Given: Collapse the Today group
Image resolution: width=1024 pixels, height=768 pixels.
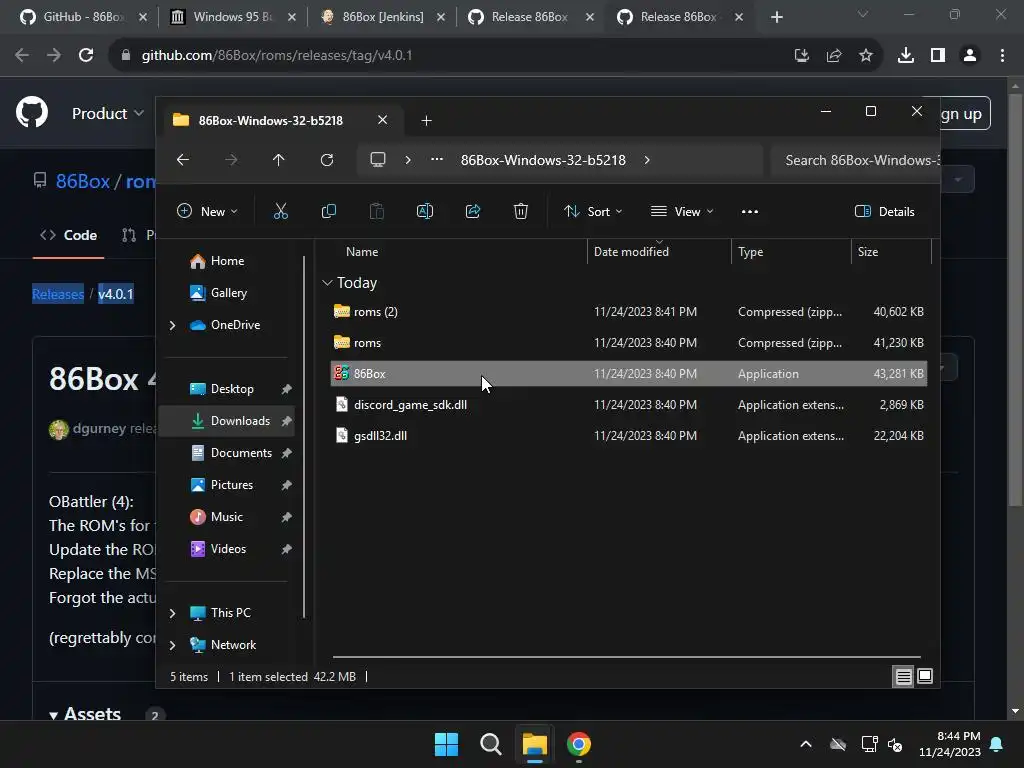Looking at the screenshot, I should 327,283.
